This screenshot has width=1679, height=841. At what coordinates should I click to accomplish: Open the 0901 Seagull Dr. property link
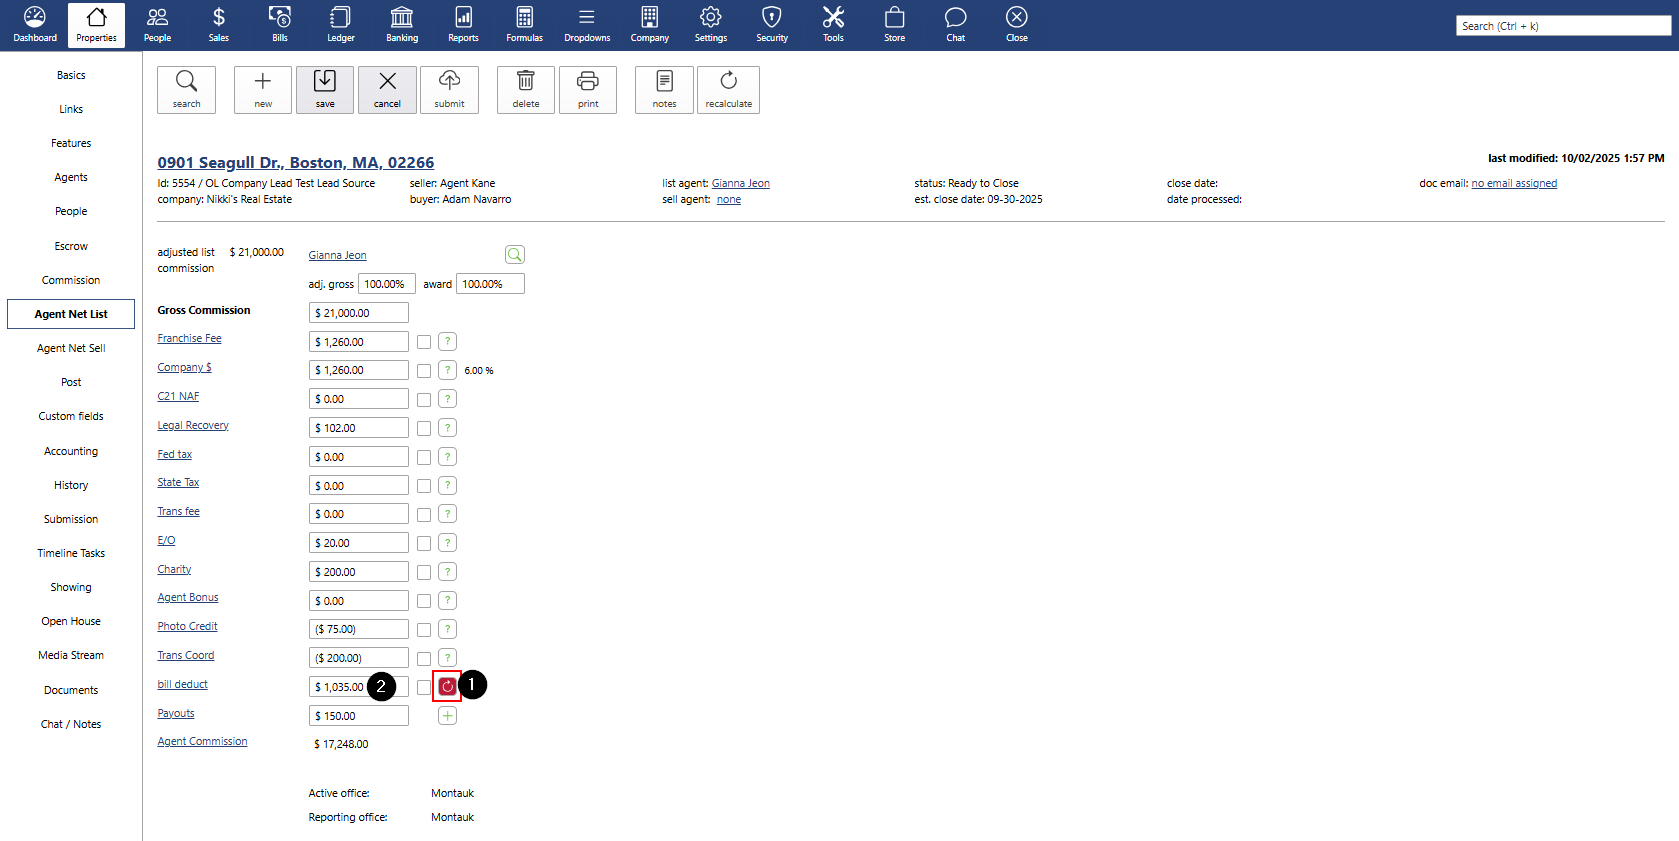(x=295, y=162)
